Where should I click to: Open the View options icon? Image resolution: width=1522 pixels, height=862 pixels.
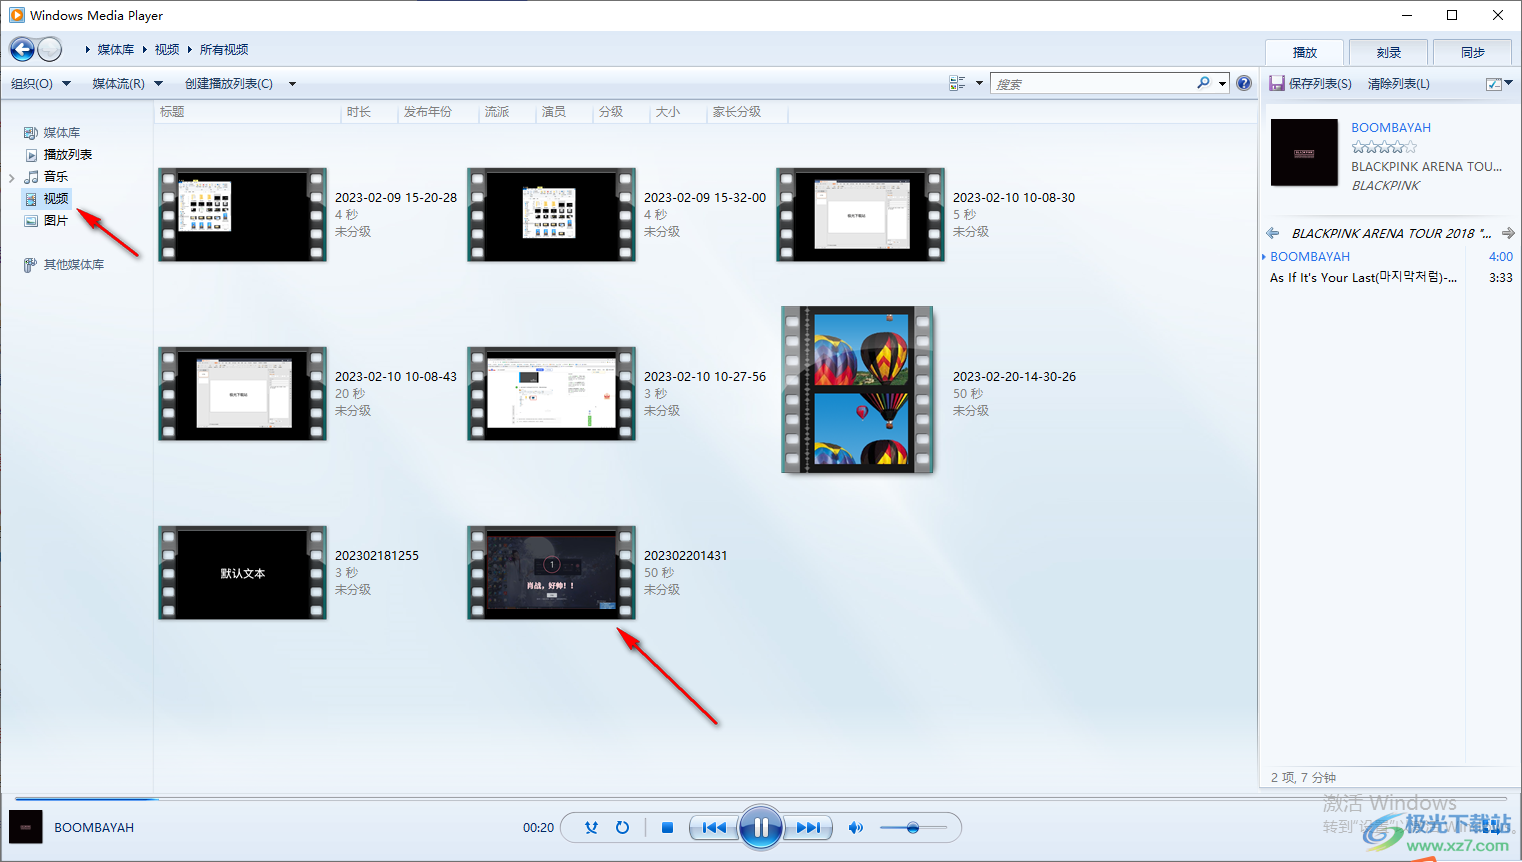957,84
